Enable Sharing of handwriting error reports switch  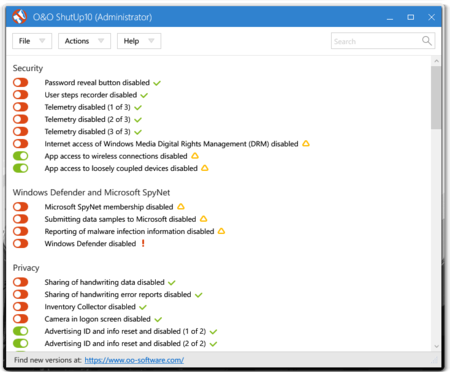tap(21, 294)
